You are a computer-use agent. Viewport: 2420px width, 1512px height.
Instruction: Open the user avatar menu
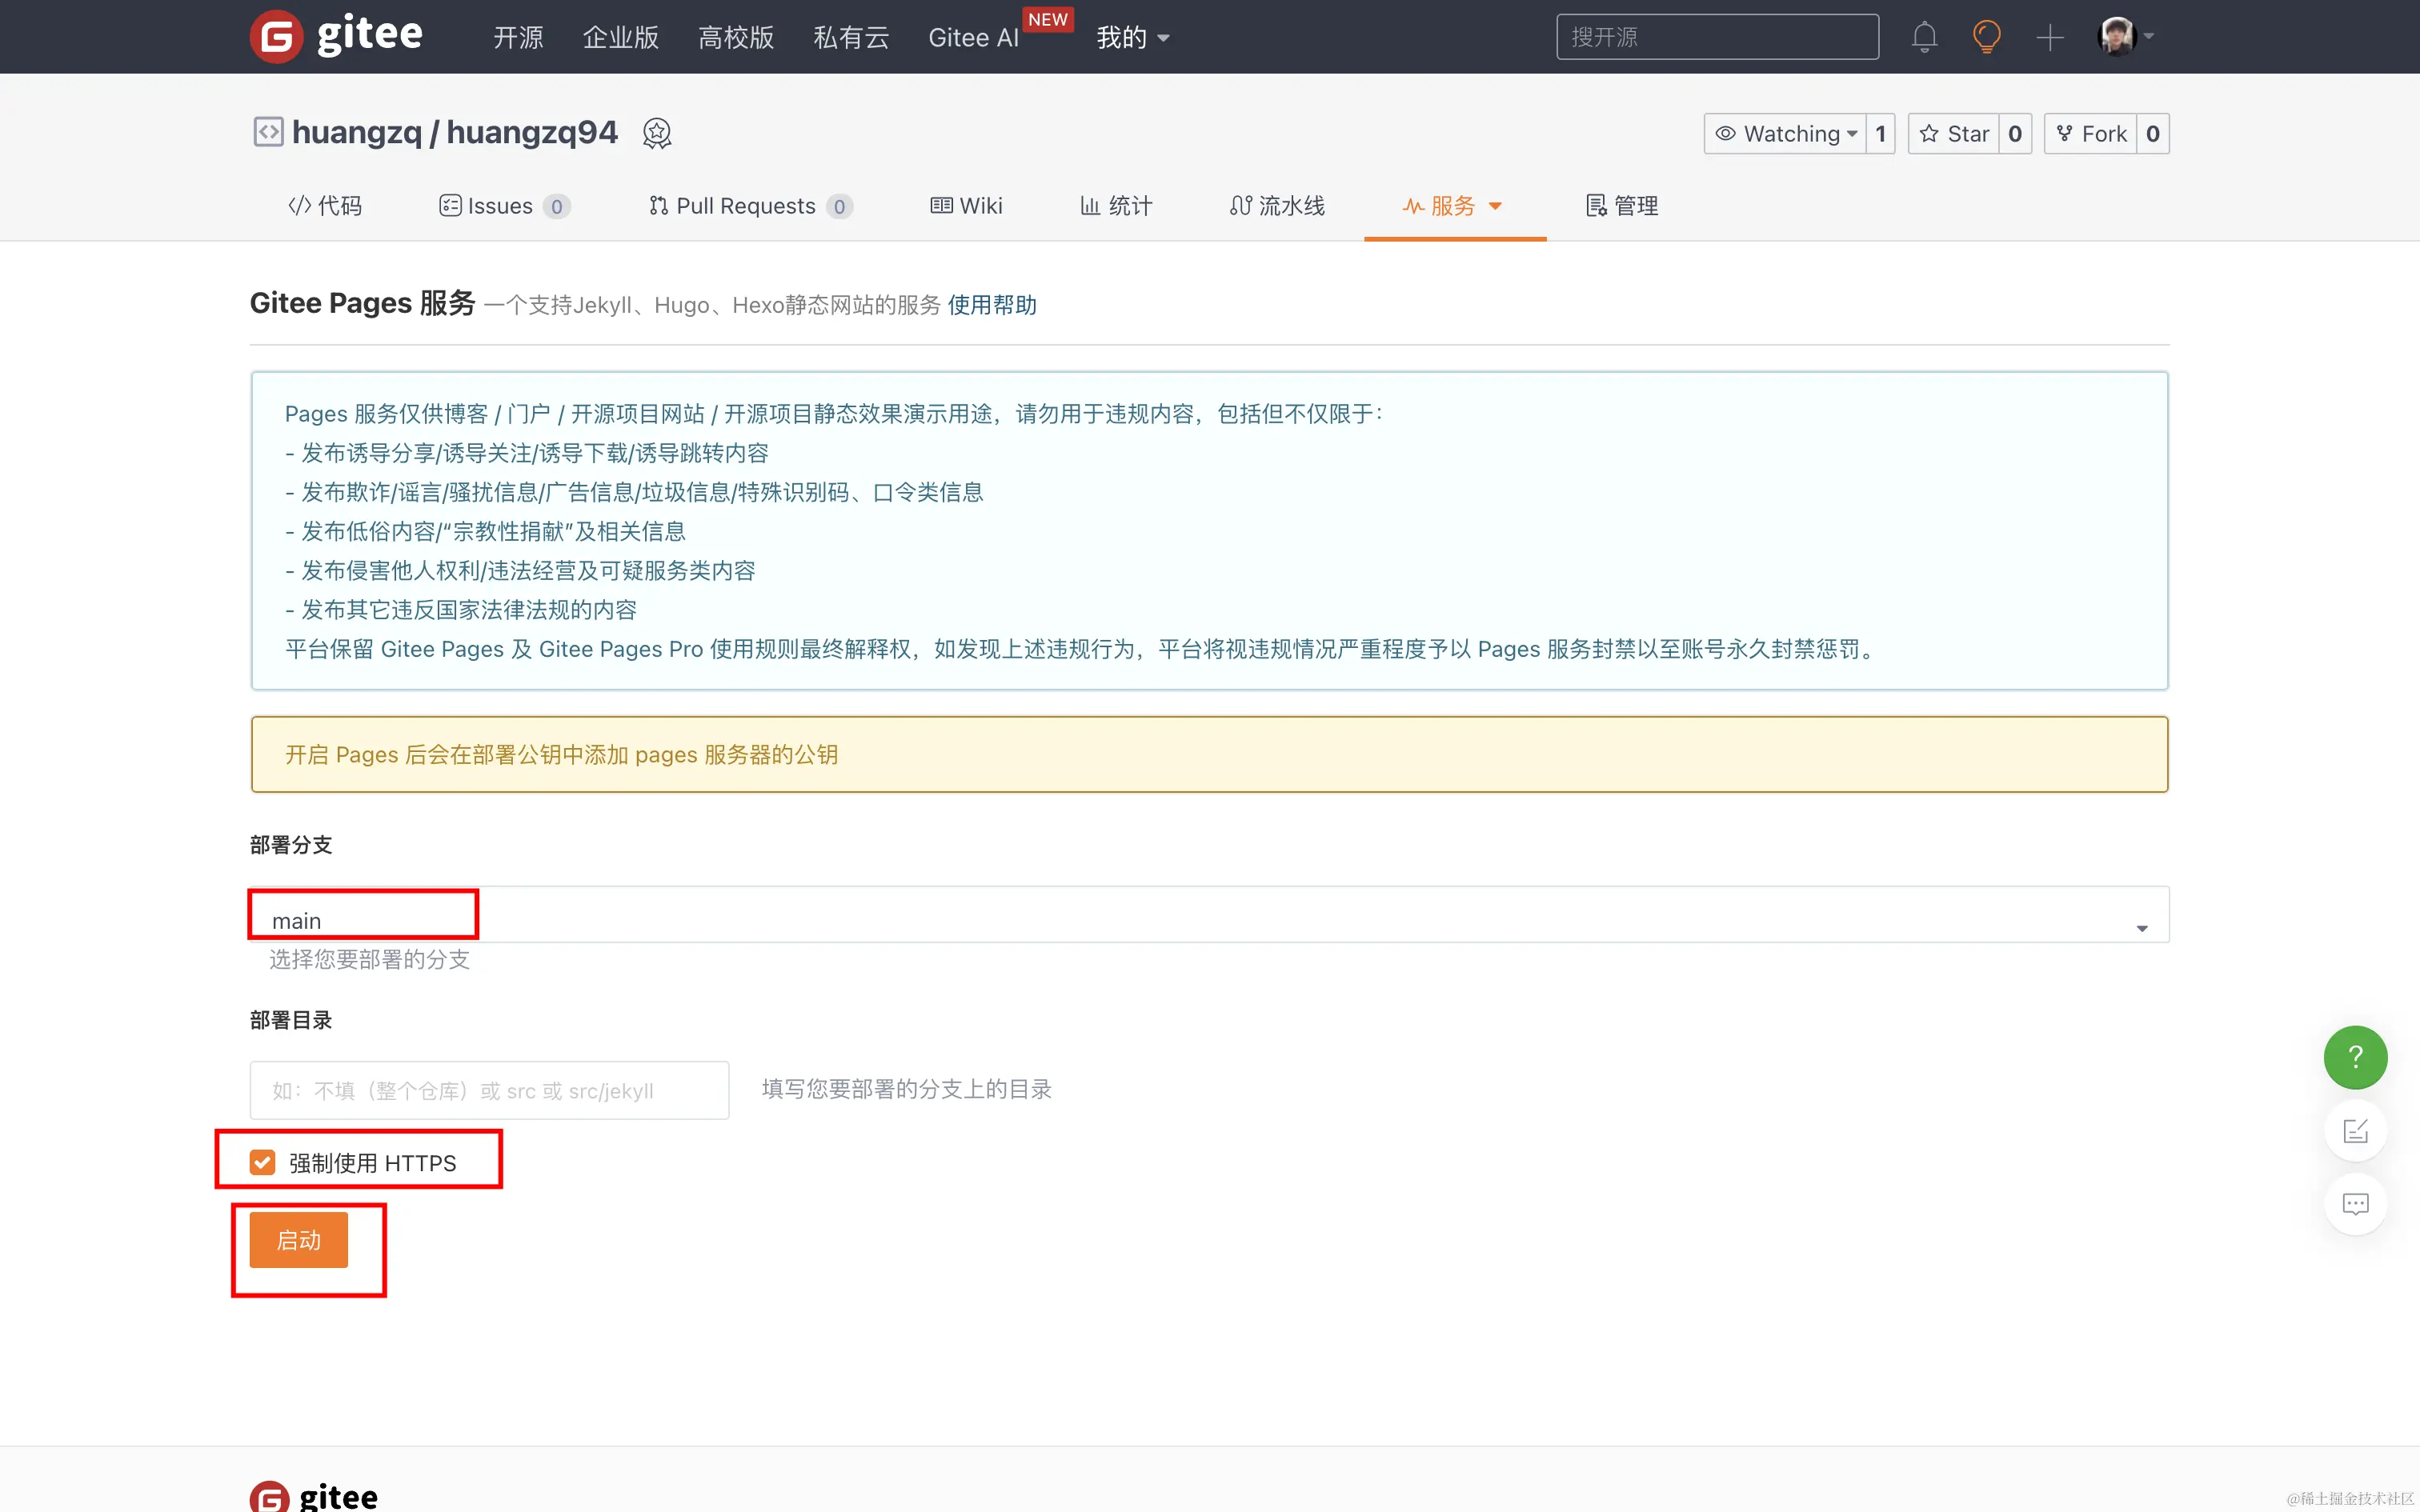point(2125,37)
